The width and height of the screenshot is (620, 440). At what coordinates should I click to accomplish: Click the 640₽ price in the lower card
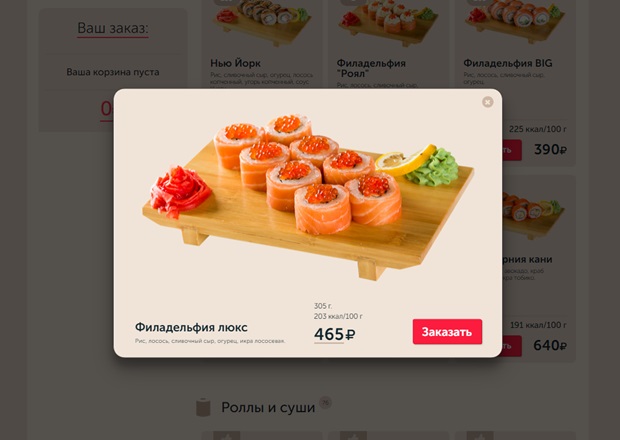550,345
